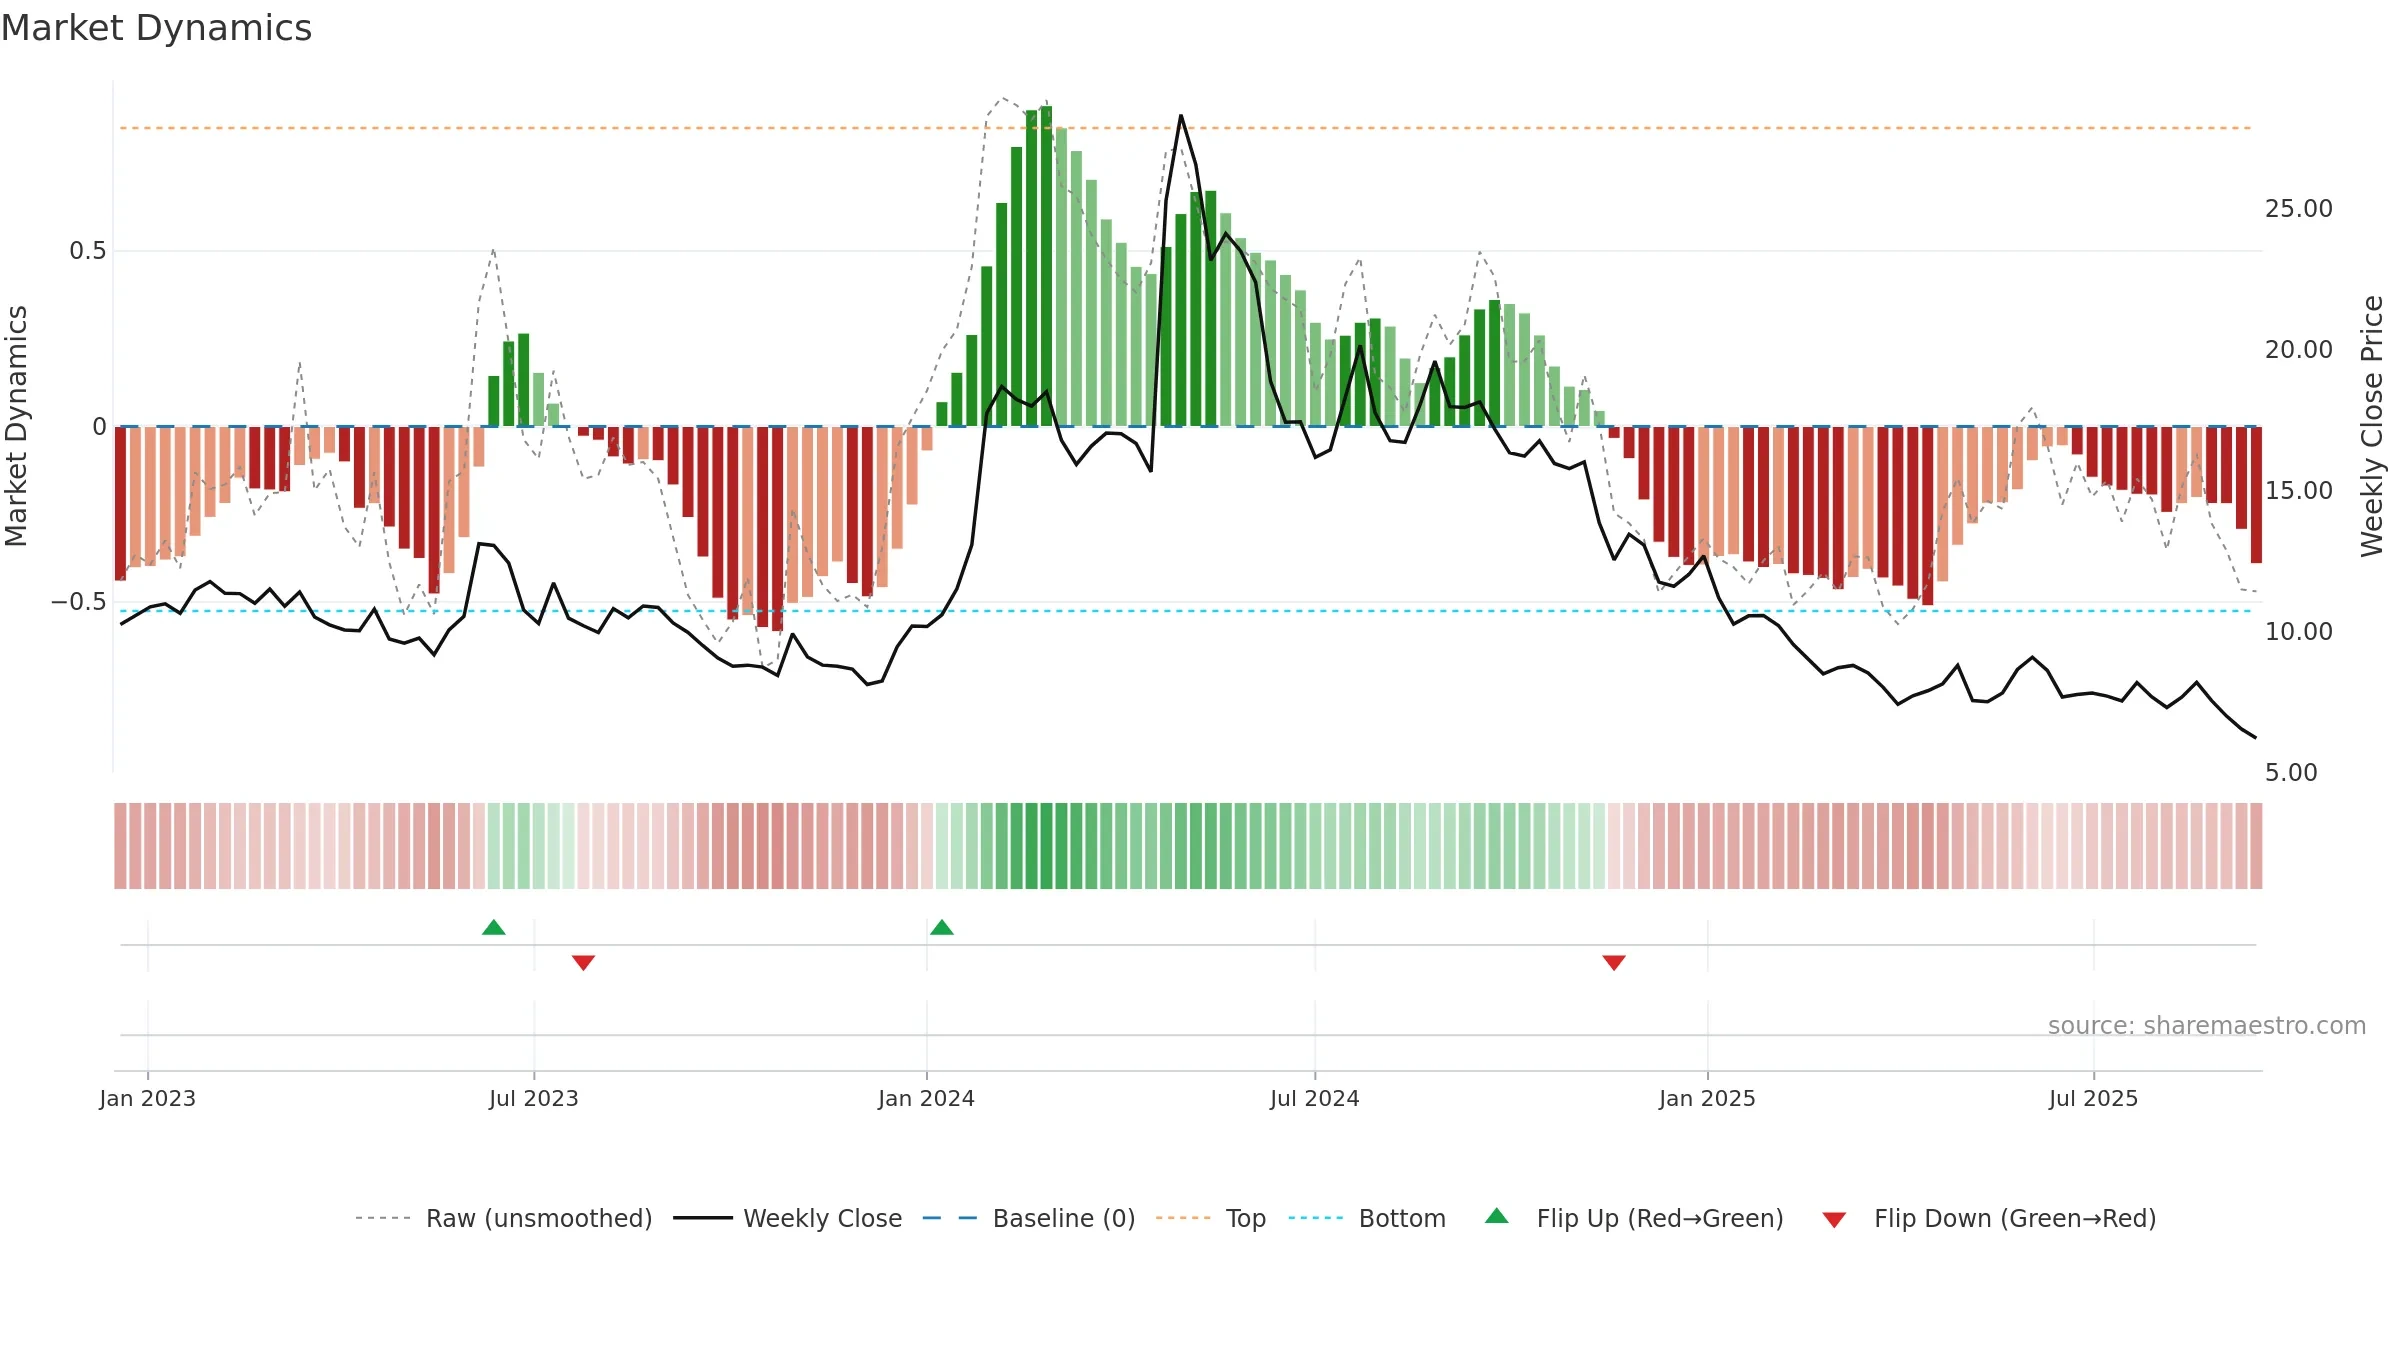Toggle the Weekly Close legend entry
The height and width of the screenshot is (1350, 2400).
[788, 1218]
